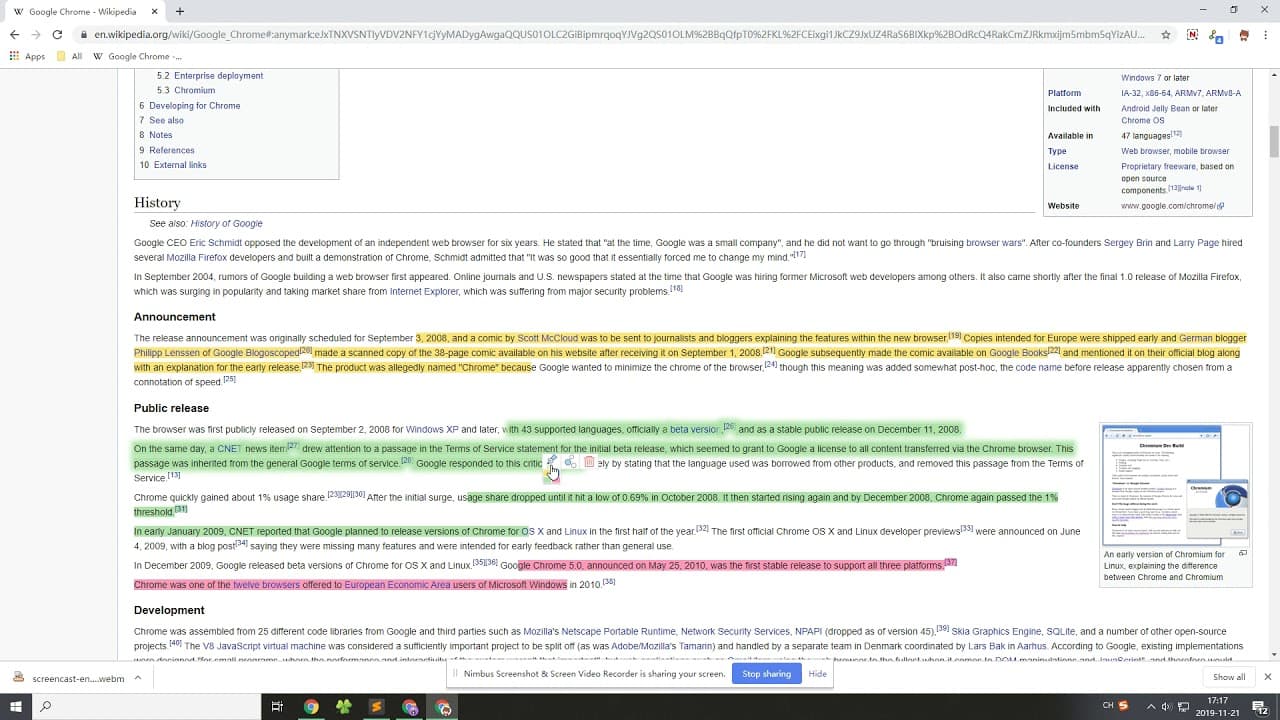Open download options arrow for screencast webm
The height and width of the screenshot is (720, 1280).
click(137, 677)
